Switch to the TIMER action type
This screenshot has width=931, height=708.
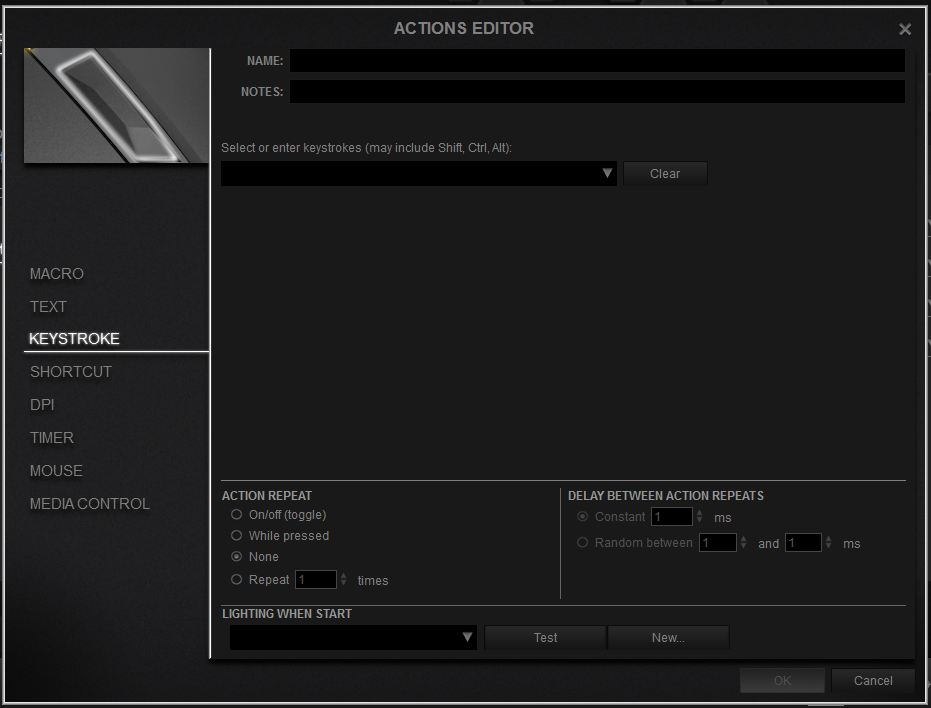tap(52, 438)
